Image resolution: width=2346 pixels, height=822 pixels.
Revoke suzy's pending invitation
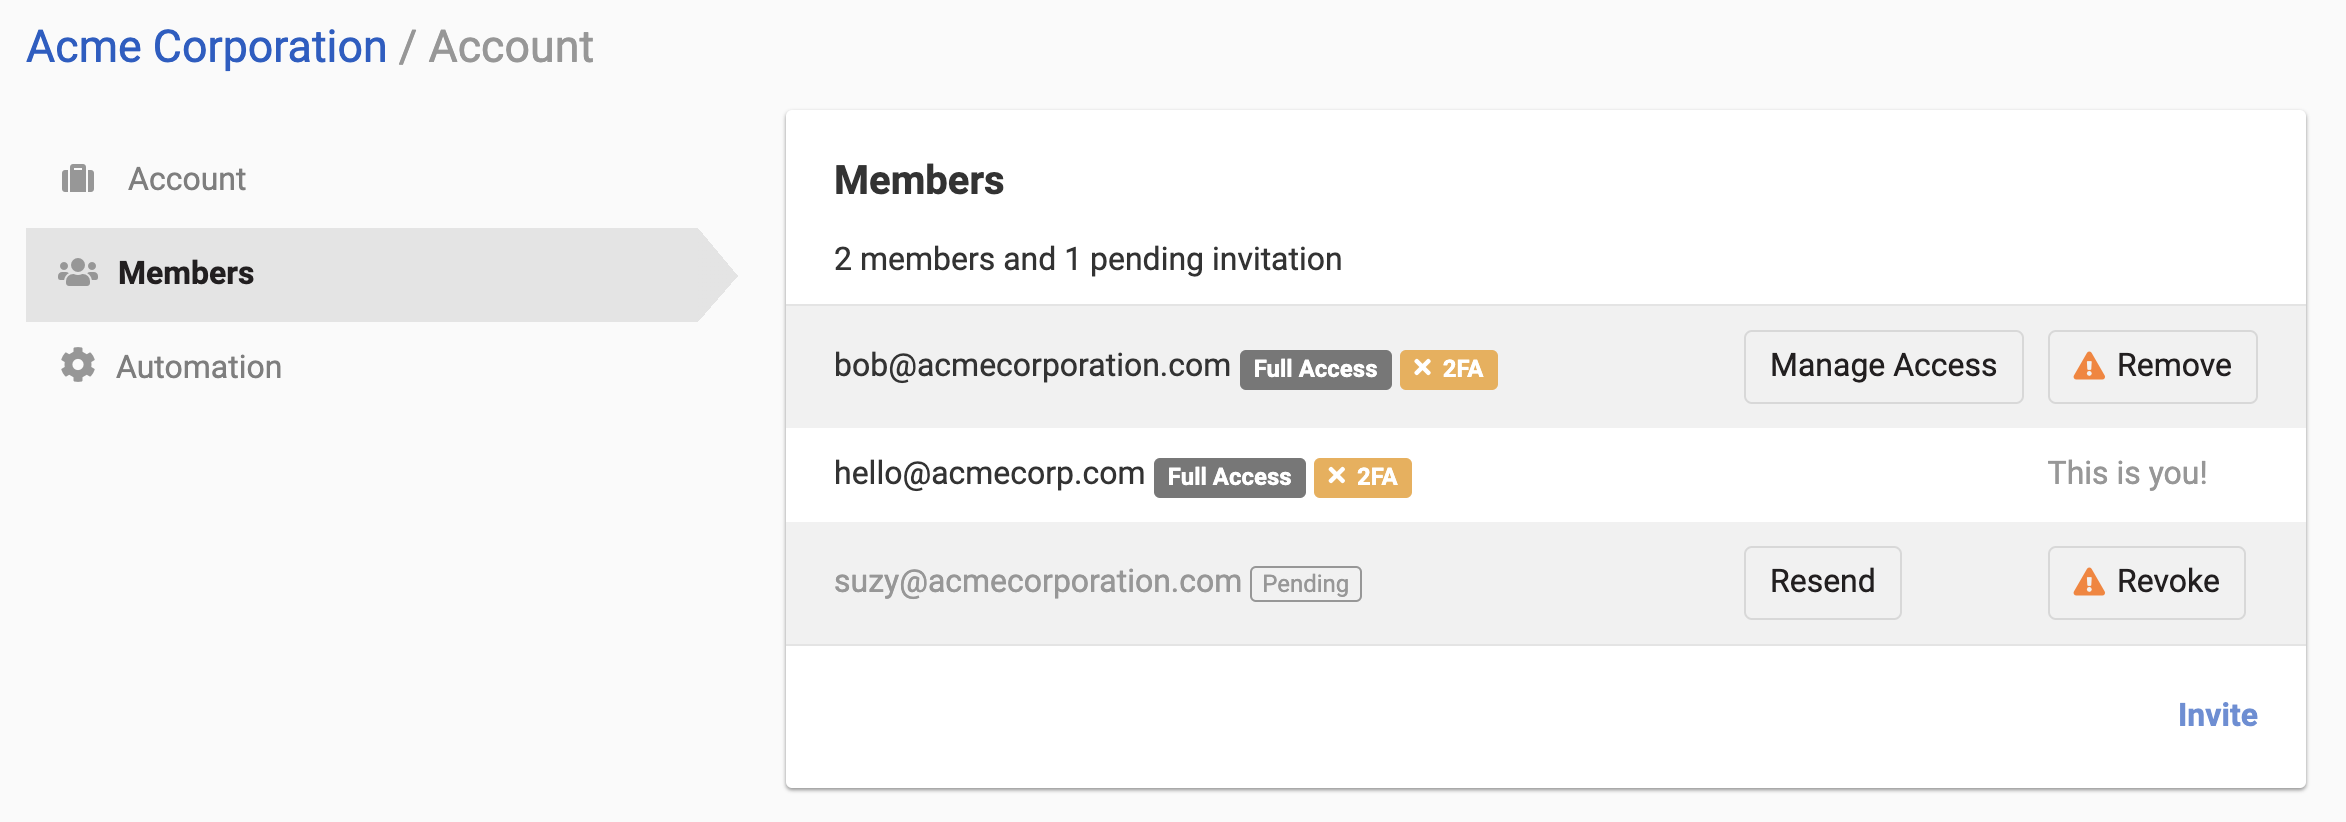(x=2146, y=582)
